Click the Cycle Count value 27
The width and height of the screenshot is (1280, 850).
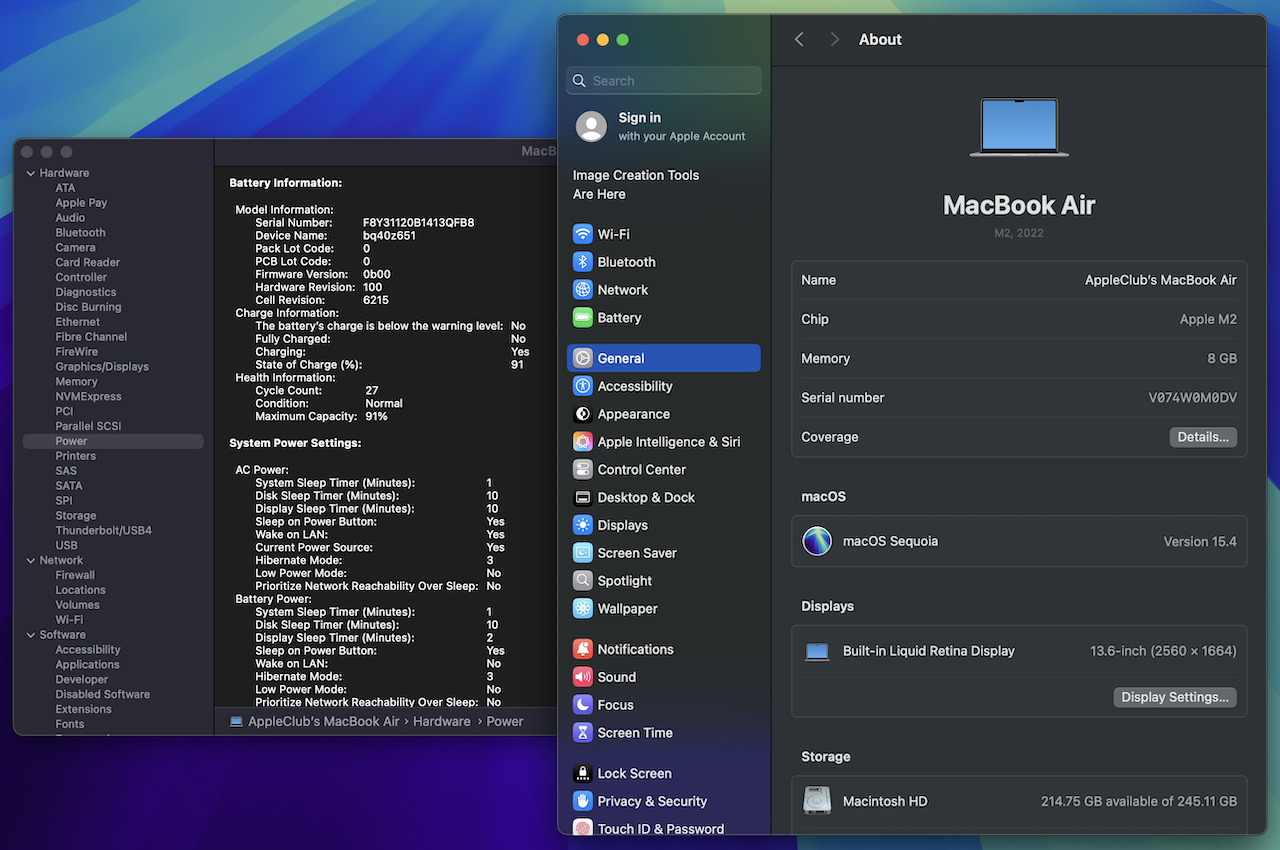[371, 391]
